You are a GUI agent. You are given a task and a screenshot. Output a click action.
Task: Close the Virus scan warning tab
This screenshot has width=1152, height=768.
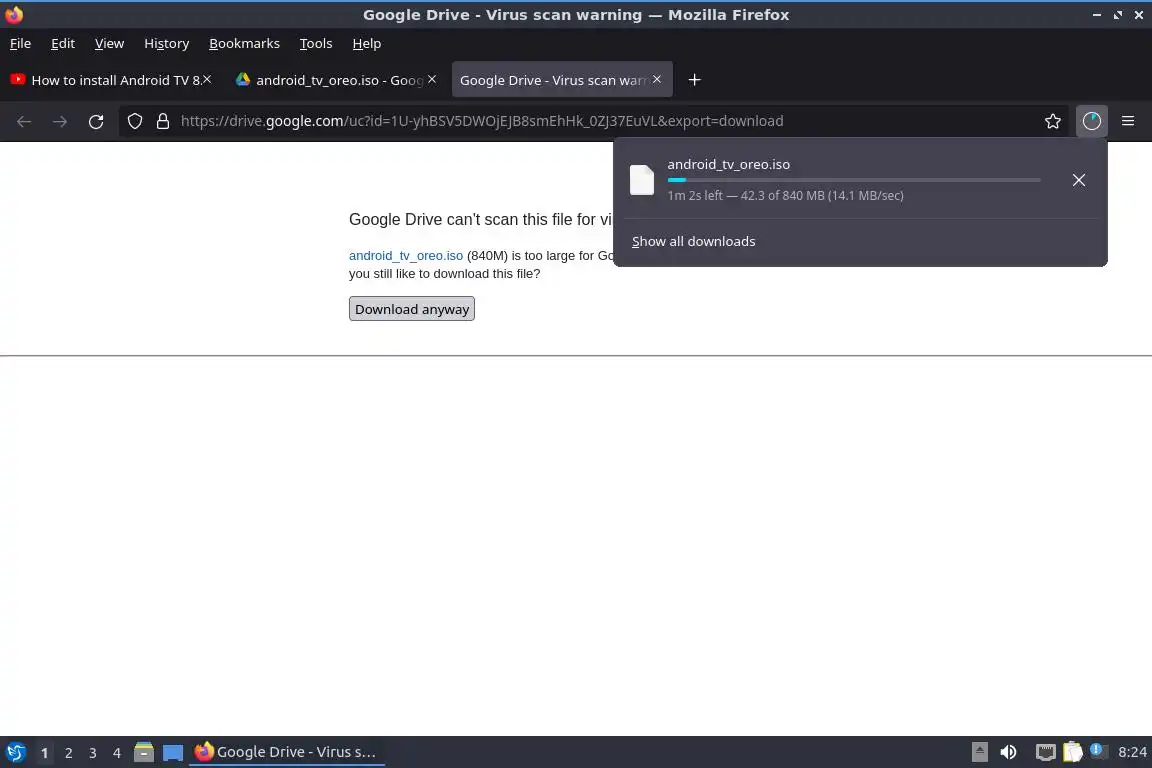pyautogui.click(x=657, y=79)
